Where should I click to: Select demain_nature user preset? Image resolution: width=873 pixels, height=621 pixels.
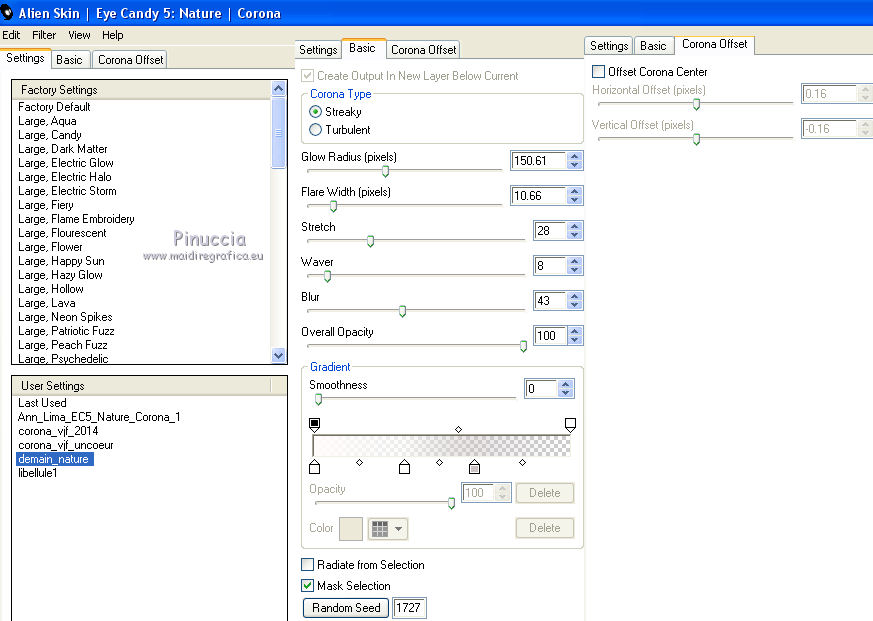click(x=54, y=459)
